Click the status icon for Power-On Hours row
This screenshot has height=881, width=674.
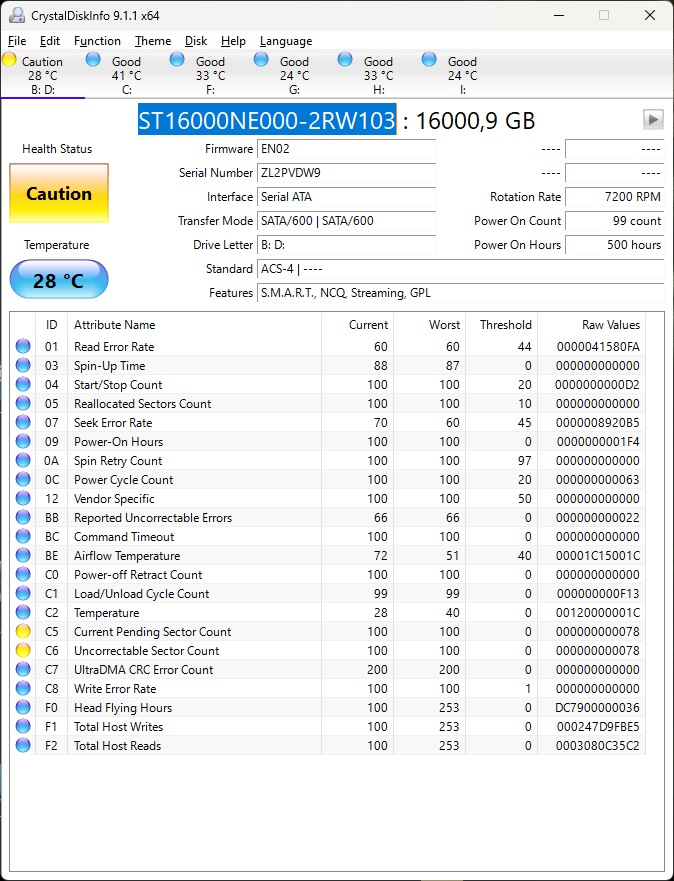tap(23, 442)
